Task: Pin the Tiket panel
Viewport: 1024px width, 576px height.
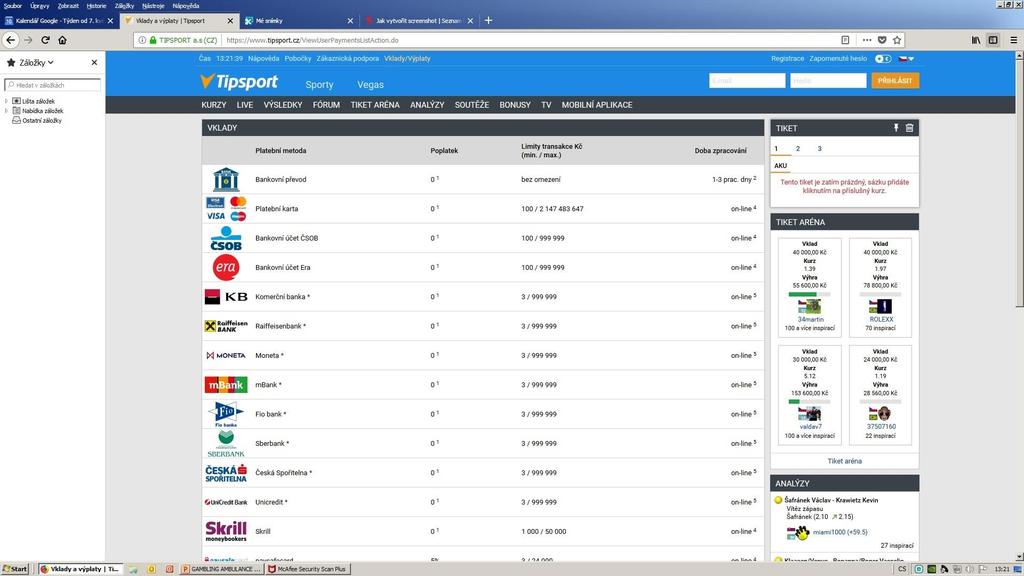Action: [x=896, y=128]
